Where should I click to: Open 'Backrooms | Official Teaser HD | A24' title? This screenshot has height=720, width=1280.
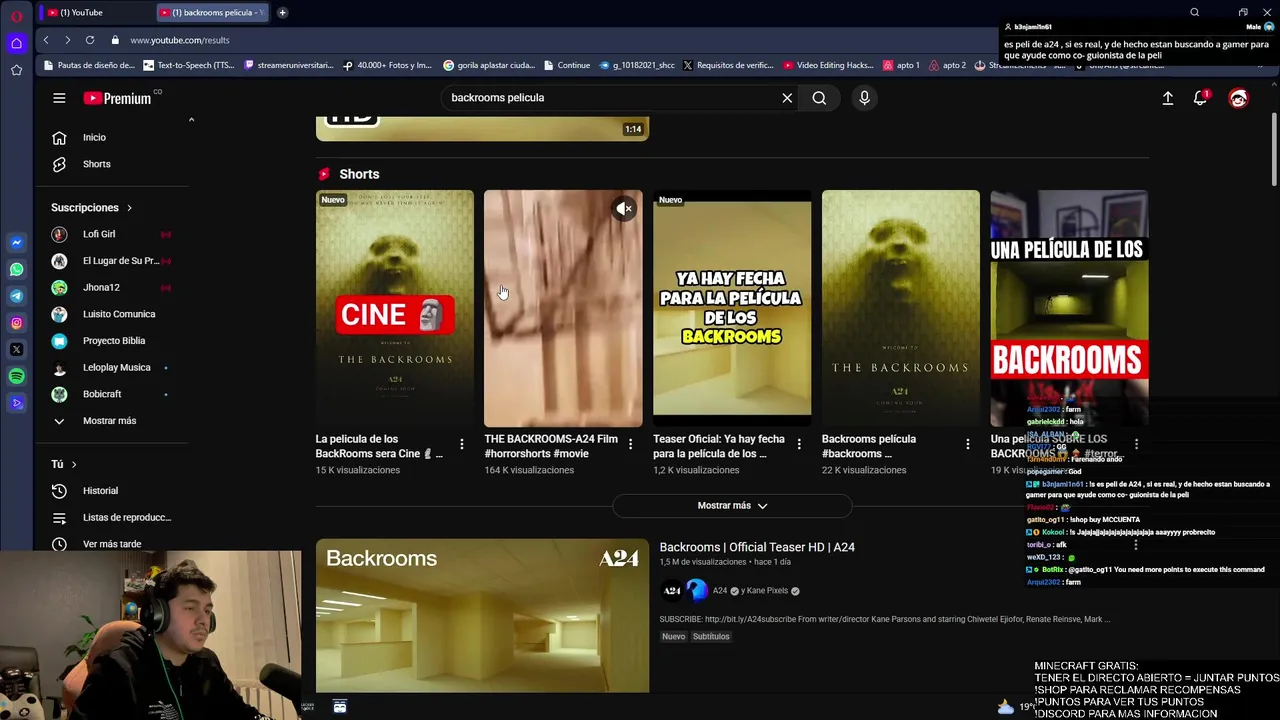tap(757, 547)
